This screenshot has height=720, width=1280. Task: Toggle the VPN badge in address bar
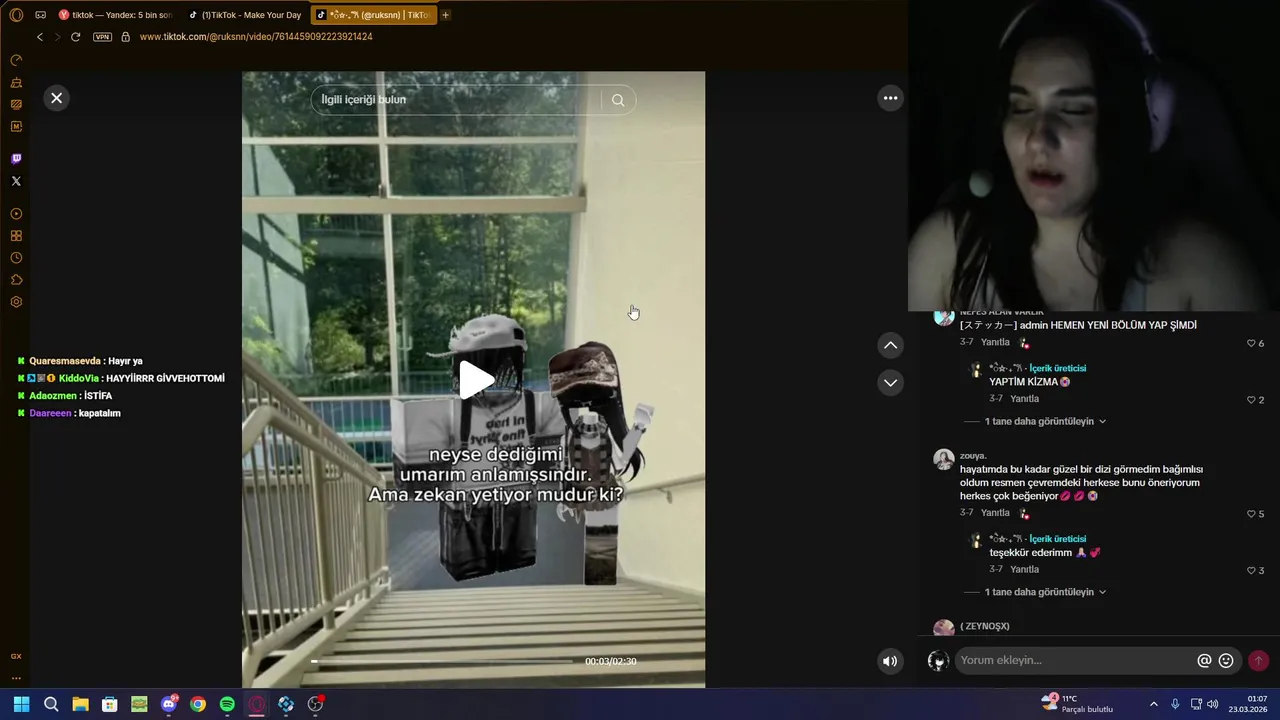(102, 37)
